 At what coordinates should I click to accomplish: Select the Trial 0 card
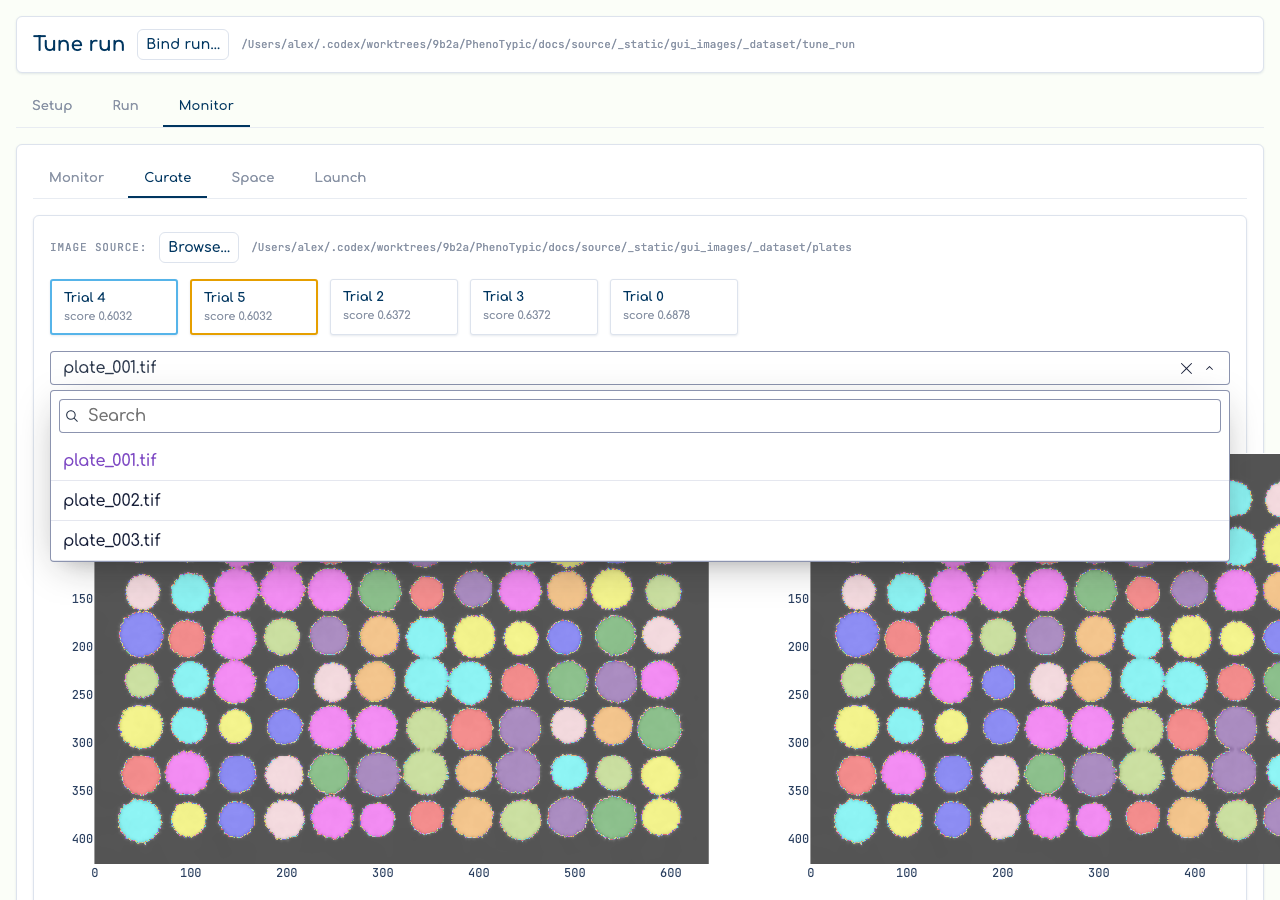pyautogui.click(x=674, y=306)
